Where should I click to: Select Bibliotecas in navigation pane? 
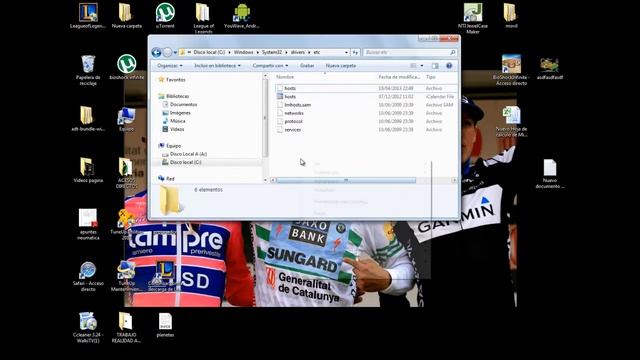(x=177, y=96)
